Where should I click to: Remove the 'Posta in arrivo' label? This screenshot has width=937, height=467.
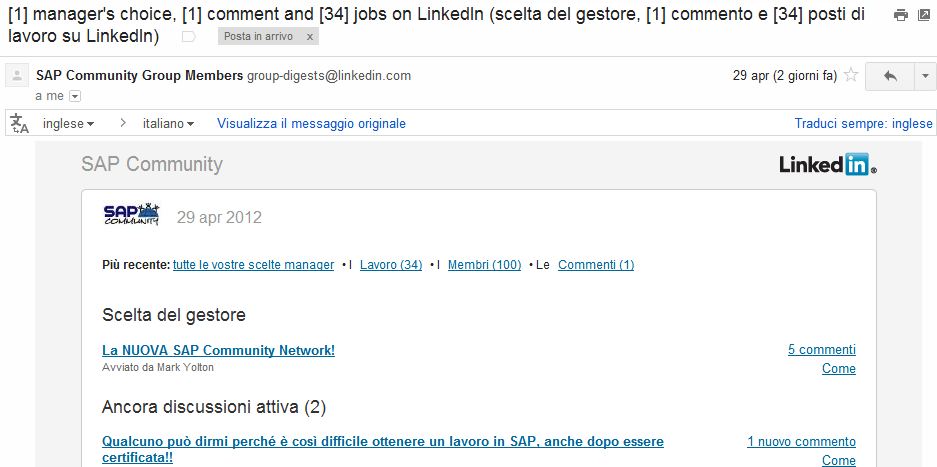pyautogui.click(x=309, y=36)
